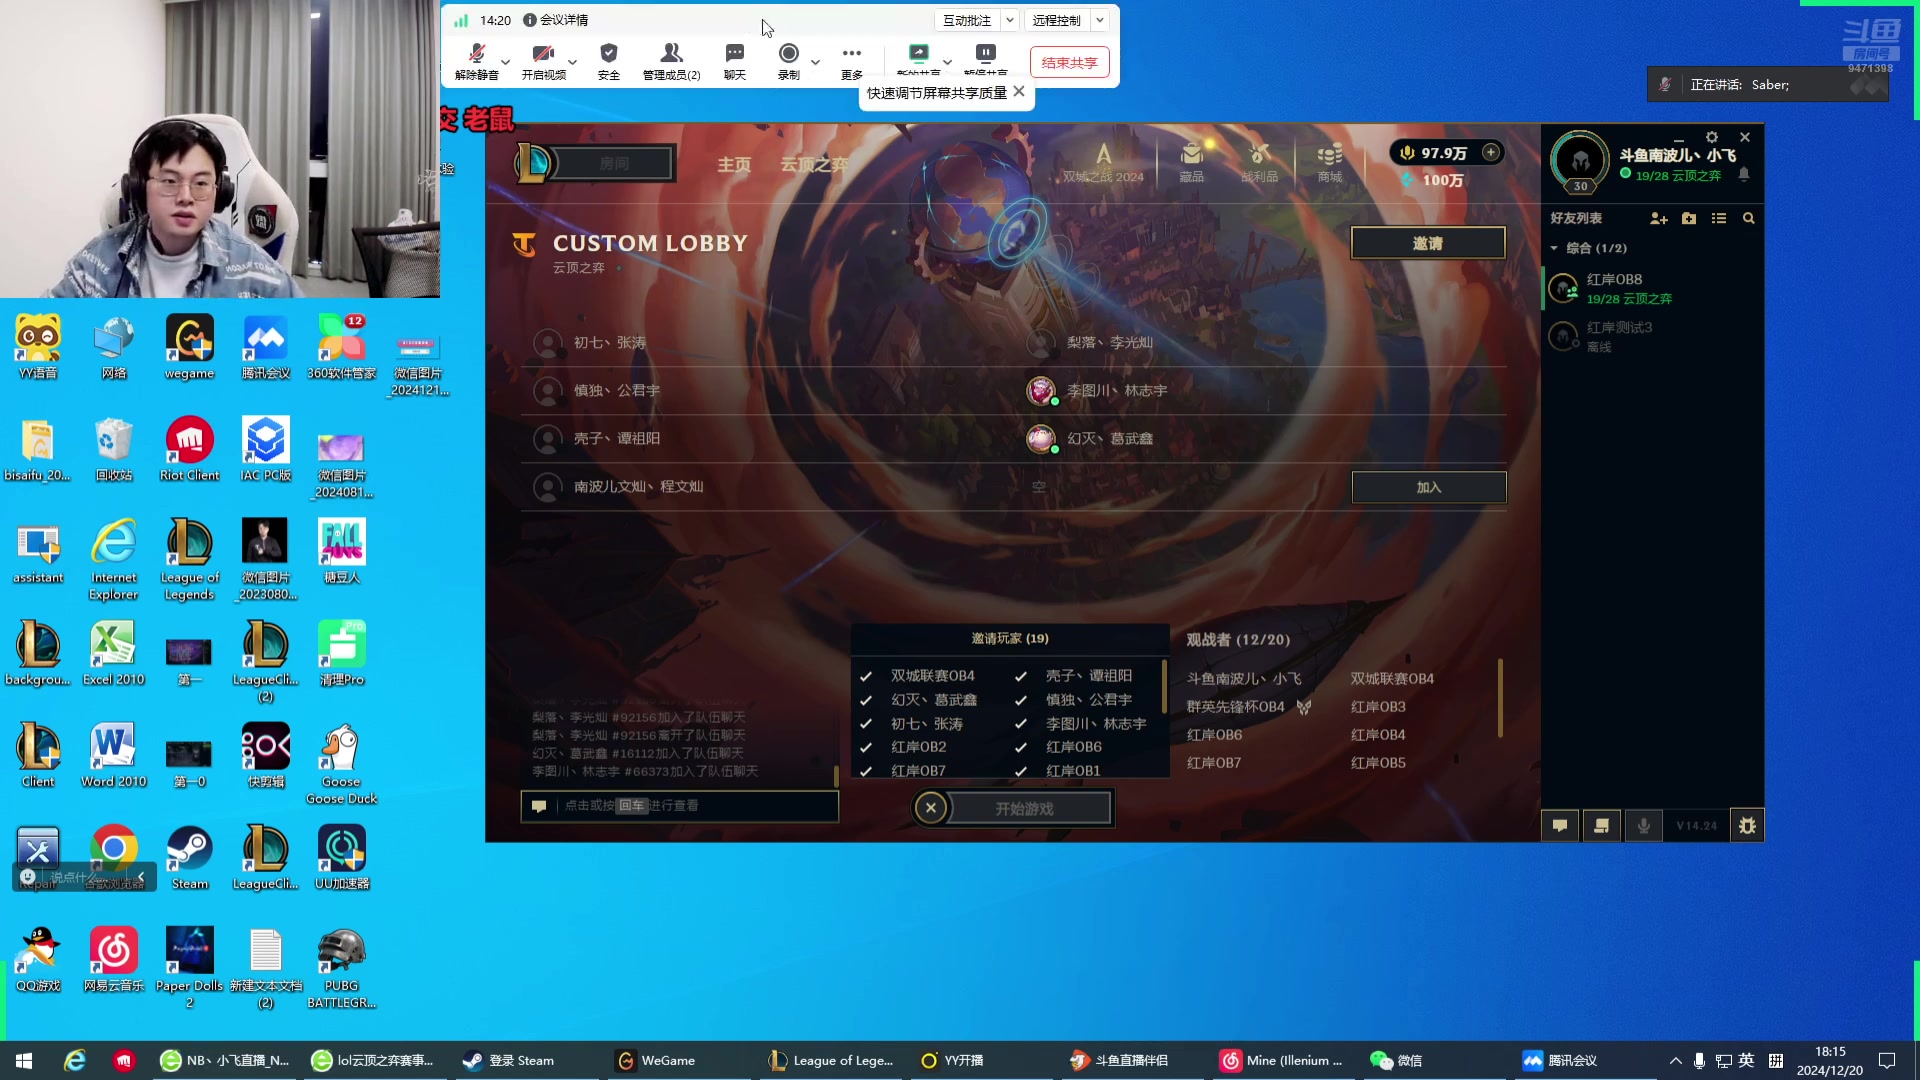Click the 远程控制 button
This screenshot has width=1920, height=1080.
pos(1056,20)
